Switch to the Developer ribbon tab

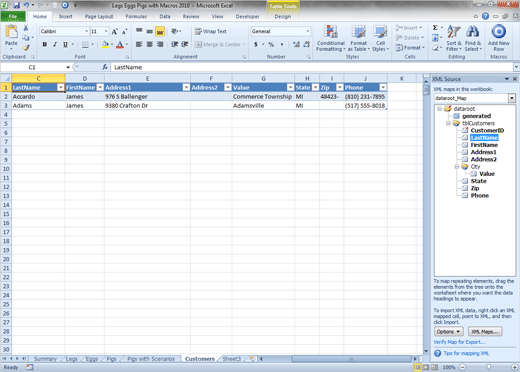247,16
